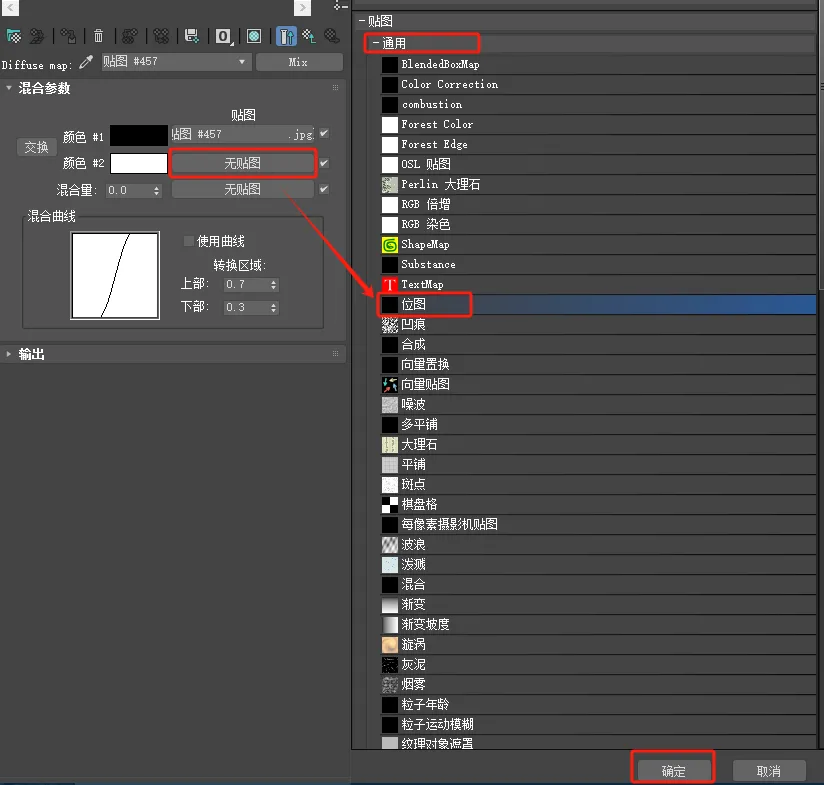
Task: Click the Go to Parent icon
Action: (x=309, y=36)
